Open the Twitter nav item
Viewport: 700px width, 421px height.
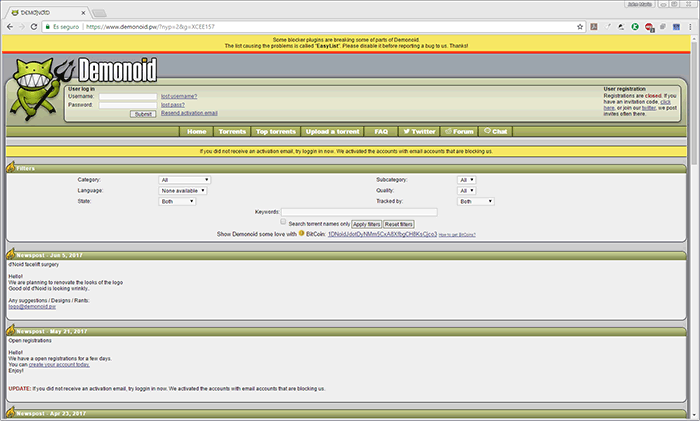(x=419, y=131)
